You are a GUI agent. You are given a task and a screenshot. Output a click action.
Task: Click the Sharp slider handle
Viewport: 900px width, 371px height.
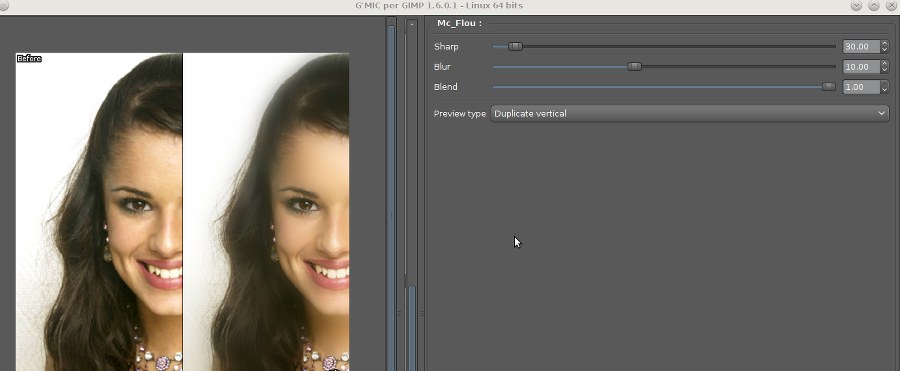(x=515, y=47)
